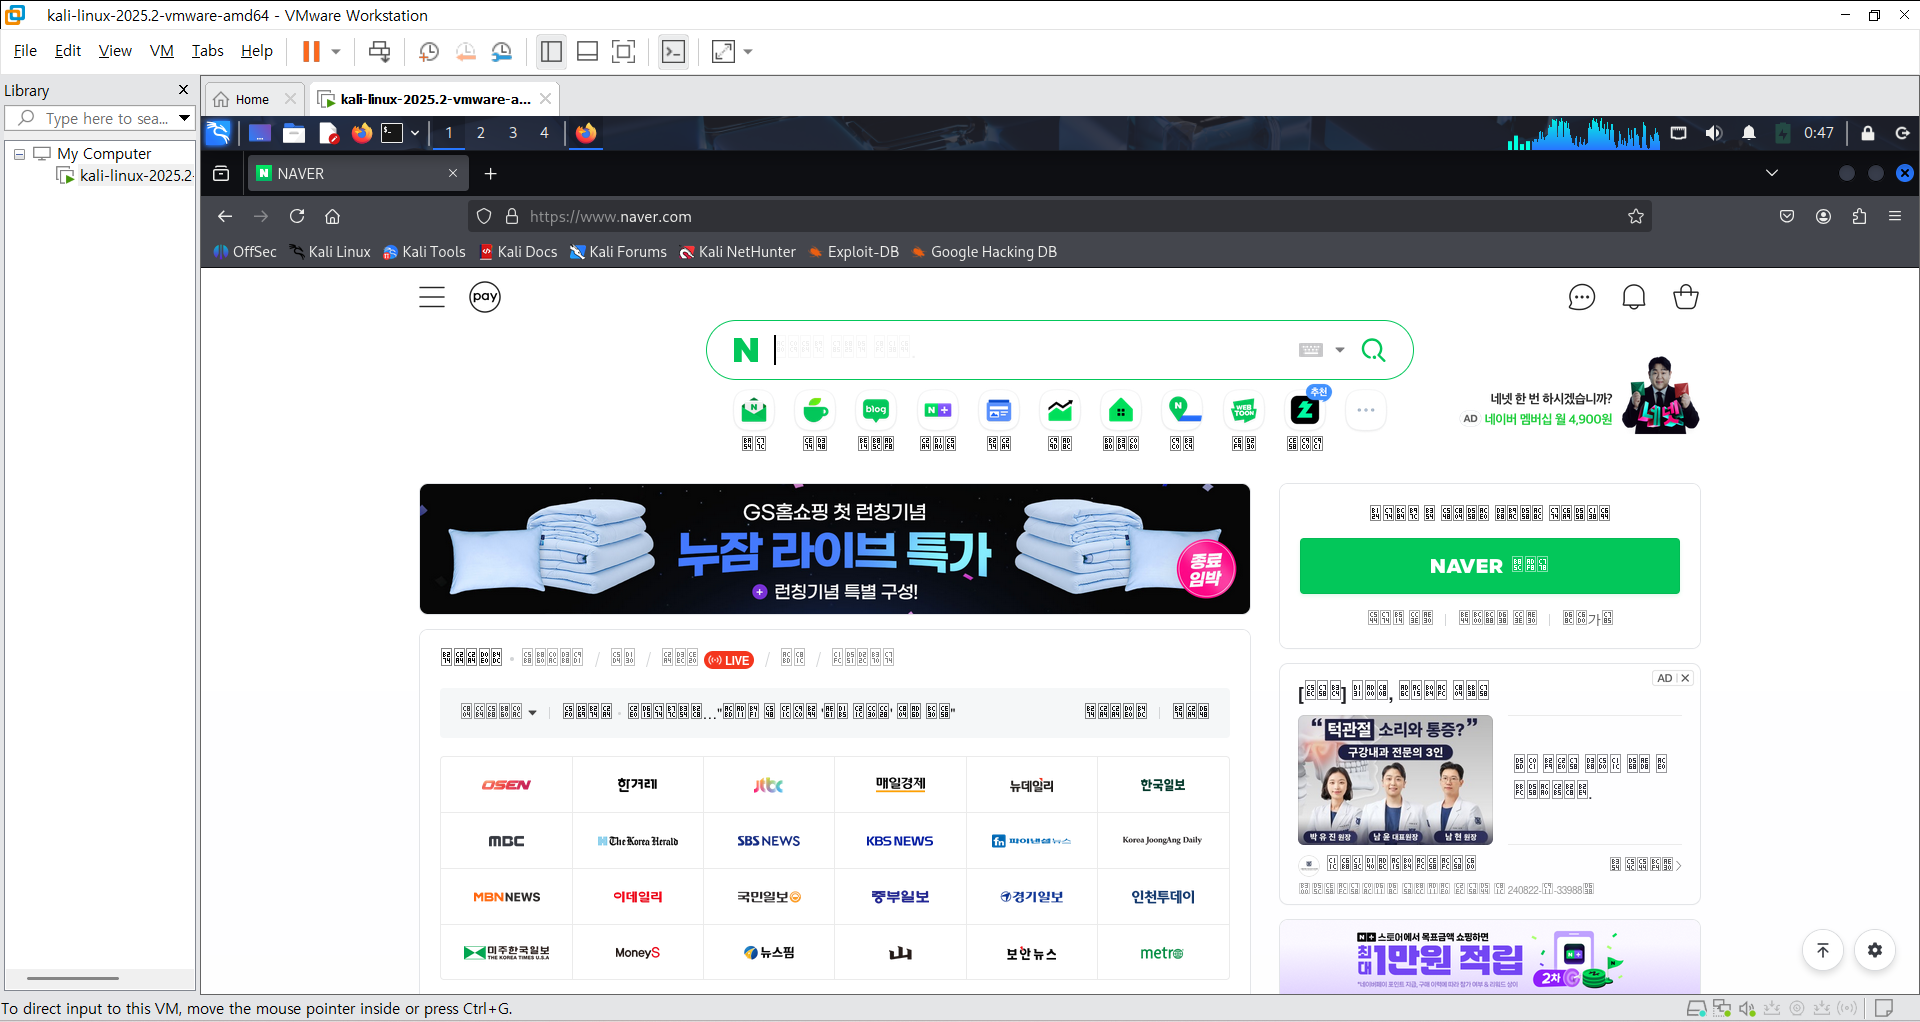Switch to workspace 3
This screenshot has height=1022, width=1920.
(513, 132)
